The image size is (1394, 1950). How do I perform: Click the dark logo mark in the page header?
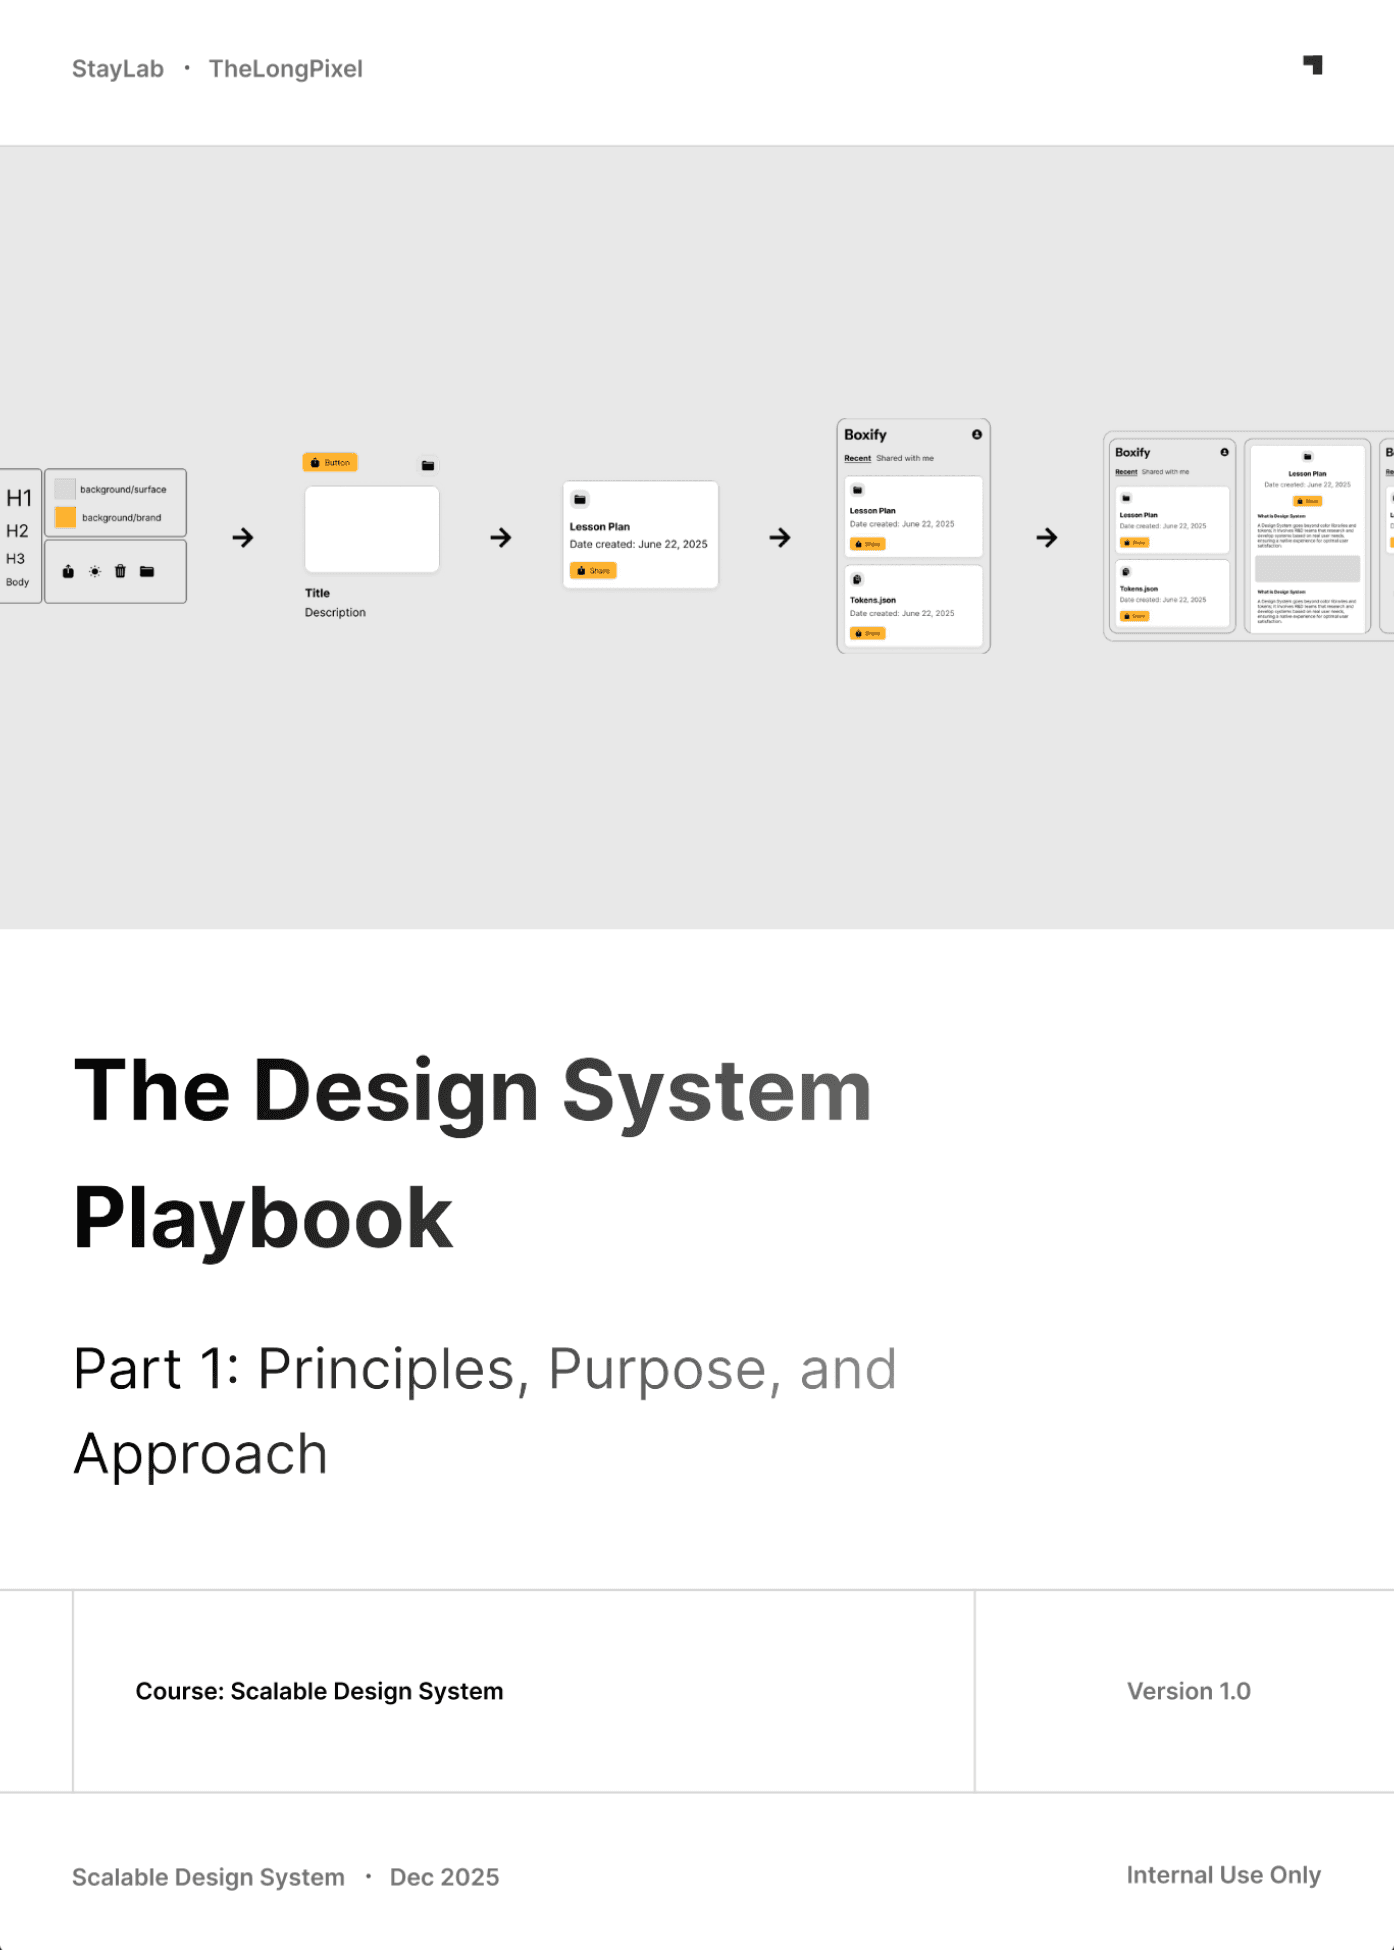1313,65
